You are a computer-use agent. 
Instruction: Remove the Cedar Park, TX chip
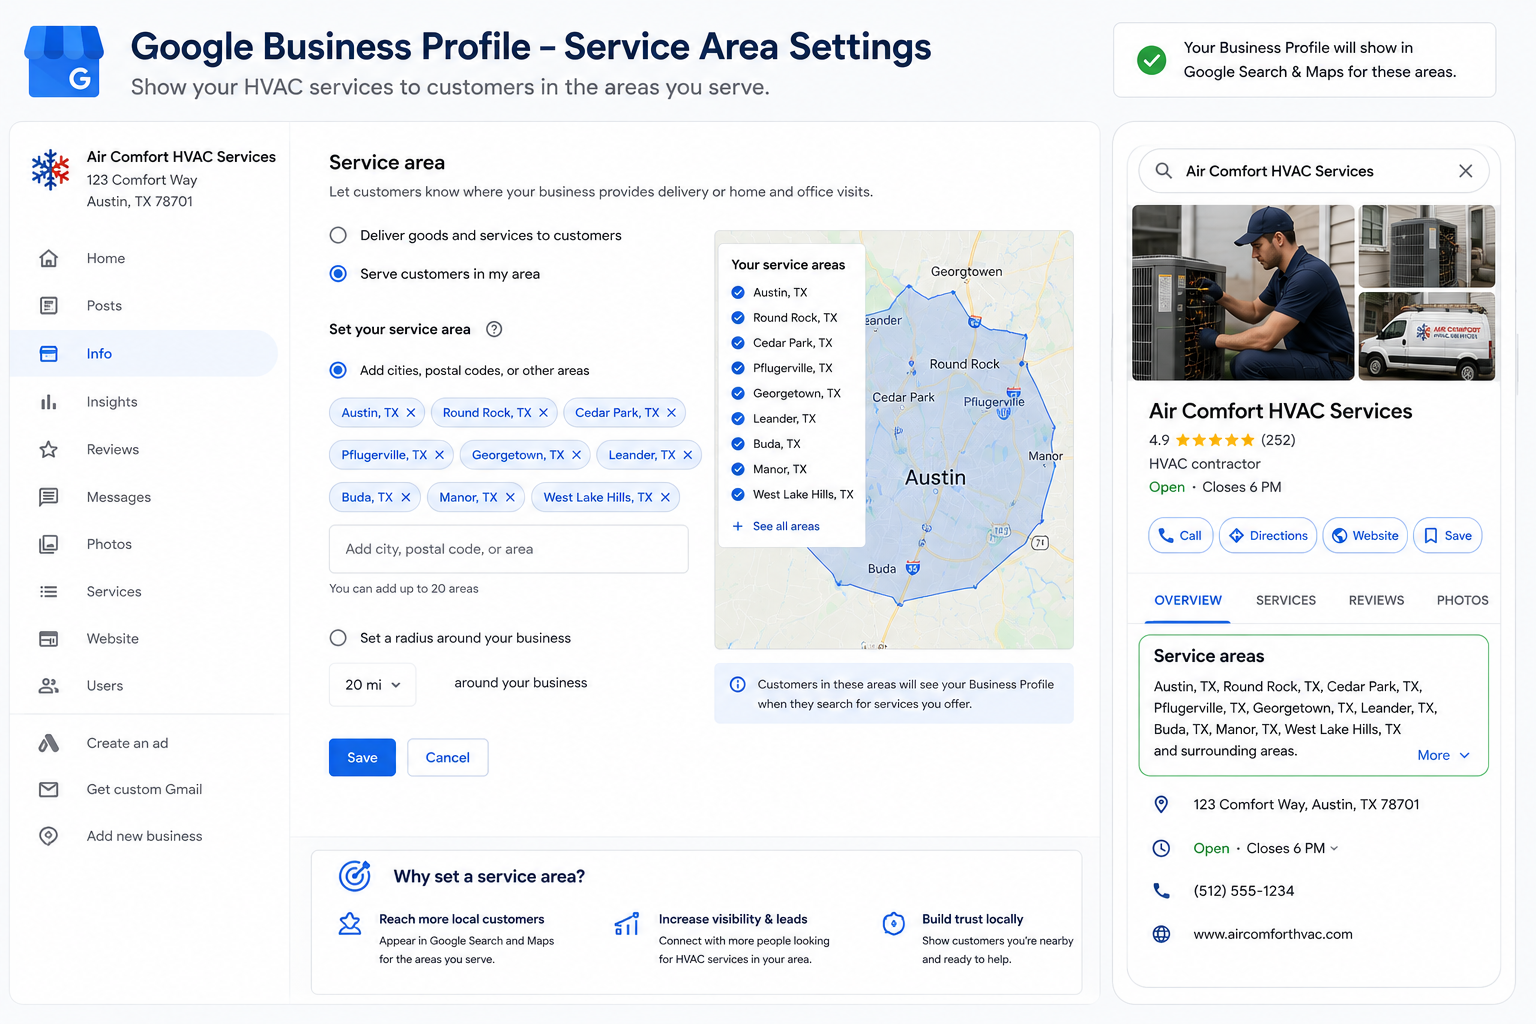point(671,412)
